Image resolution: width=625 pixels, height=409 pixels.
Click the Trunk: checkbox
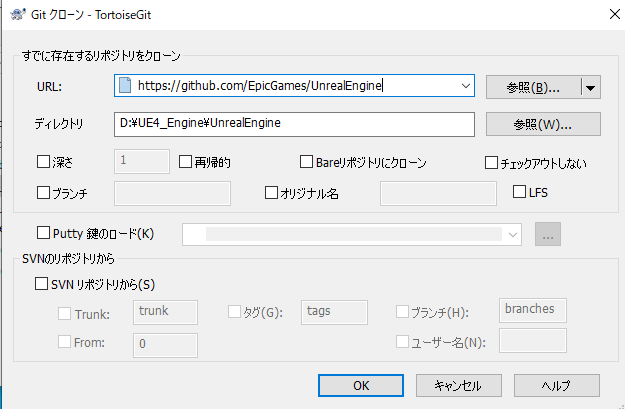(65, 313)
